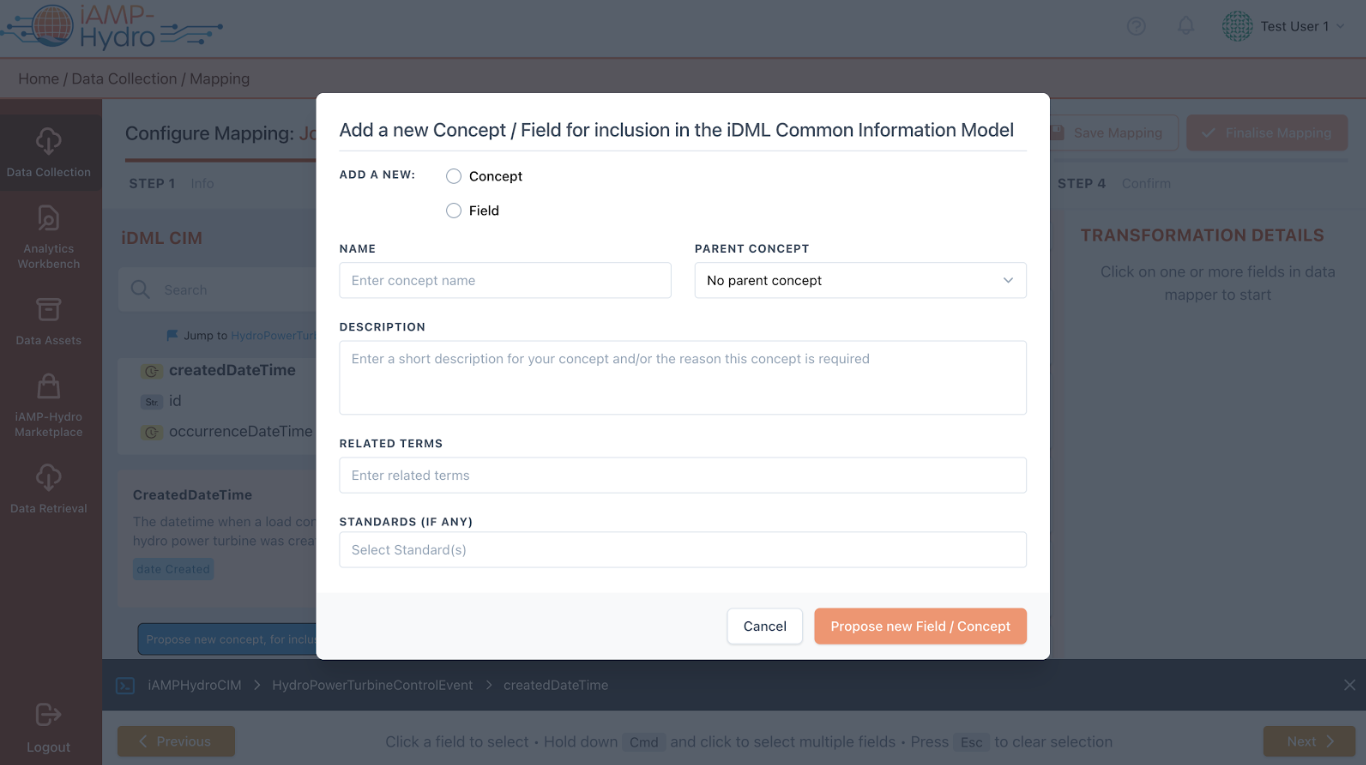This screenshot has width=1366, height=765.
Task: Open Data Collection in the sidebar
Action: coord(48,152)
